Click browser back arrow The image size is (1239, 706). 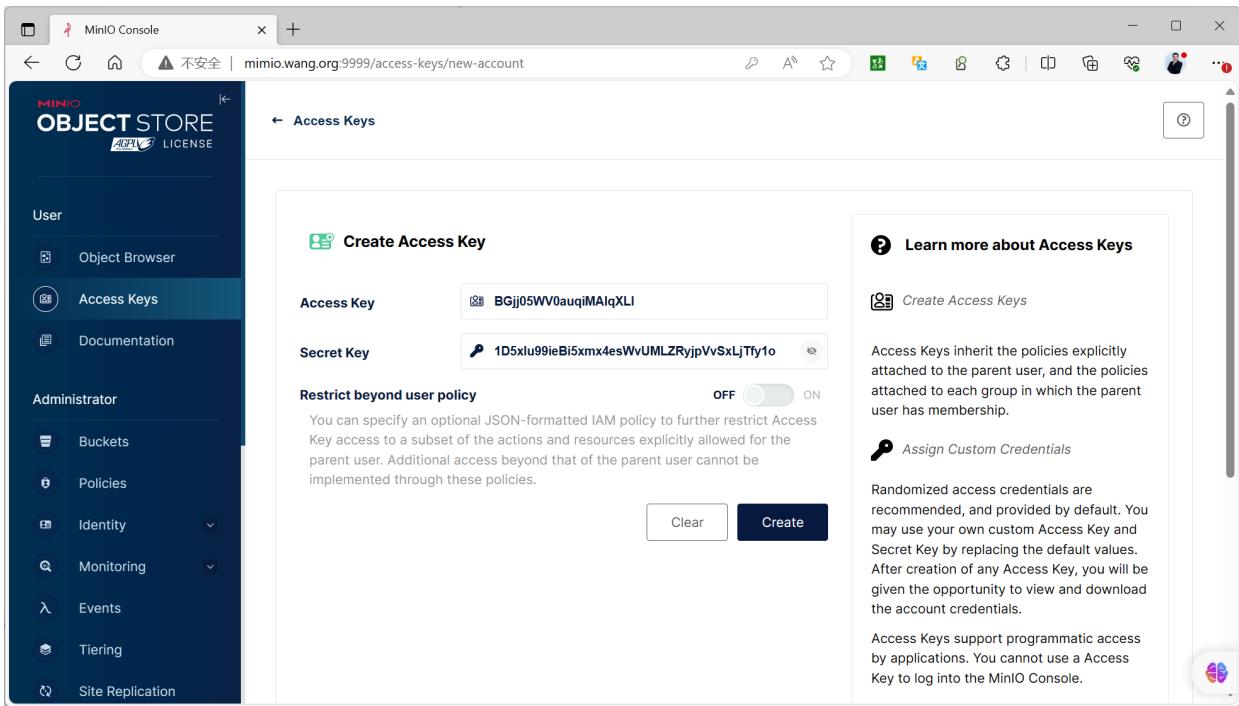coord(31,63)
